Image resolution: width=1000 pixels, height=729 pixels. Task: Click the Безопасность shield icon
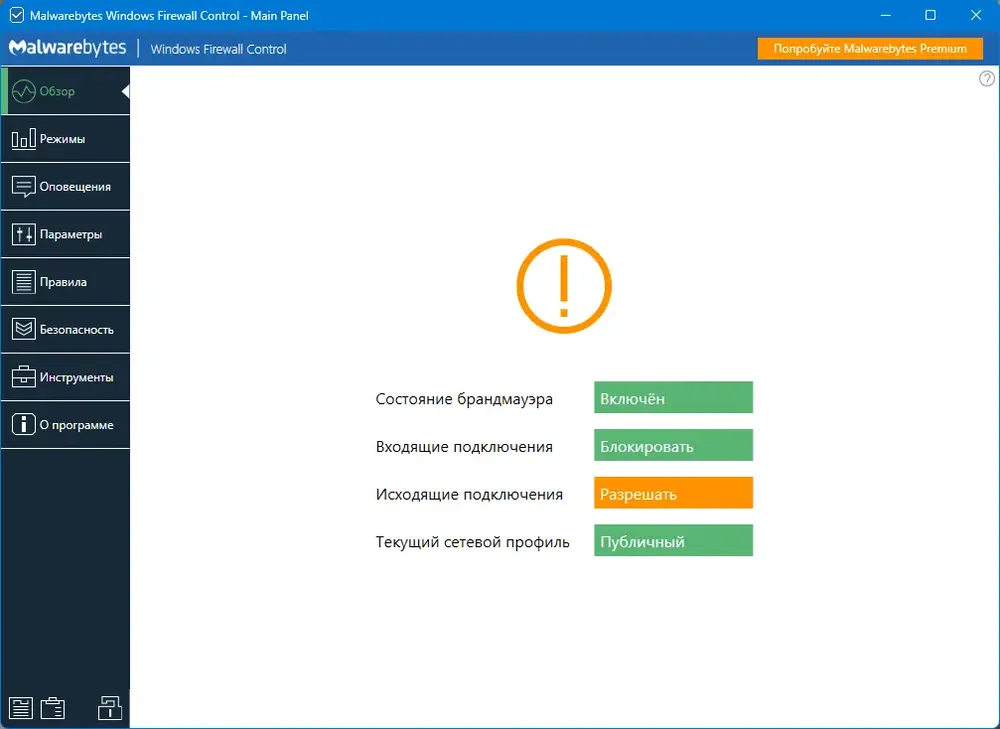(x=24, y=330)
